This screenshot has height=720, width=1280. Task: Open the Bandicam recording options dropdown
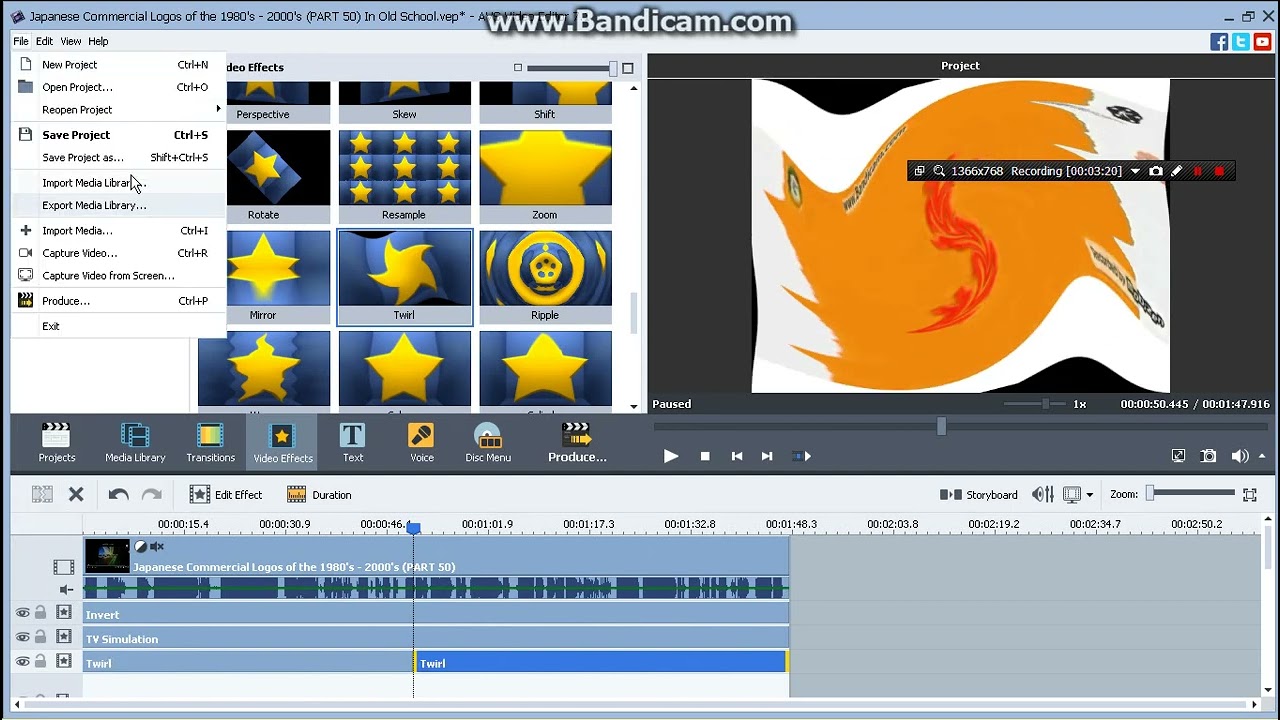pyautogui.click(x=1135, y=171)
